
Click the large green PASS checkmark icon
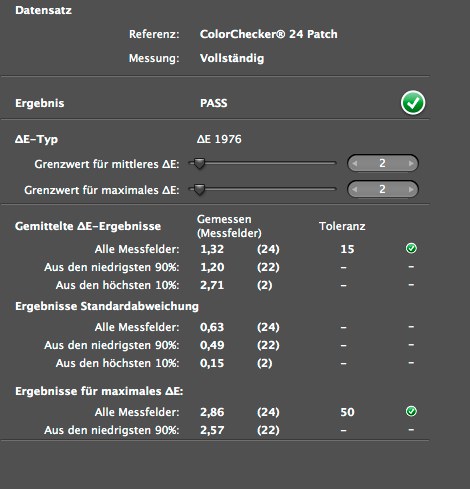click(413, 103)
